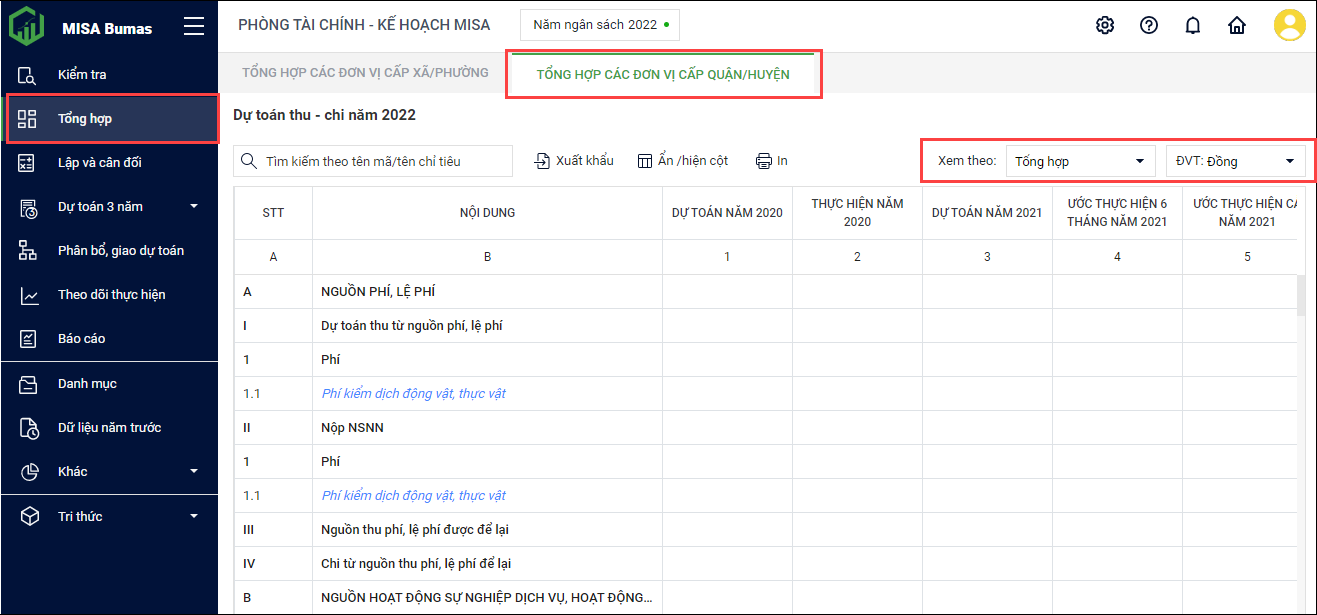Switch to Tổng hợp các đơn vị cấp xã/phường tab
This screenshot has height=615, width=1317.
point(365,73)
